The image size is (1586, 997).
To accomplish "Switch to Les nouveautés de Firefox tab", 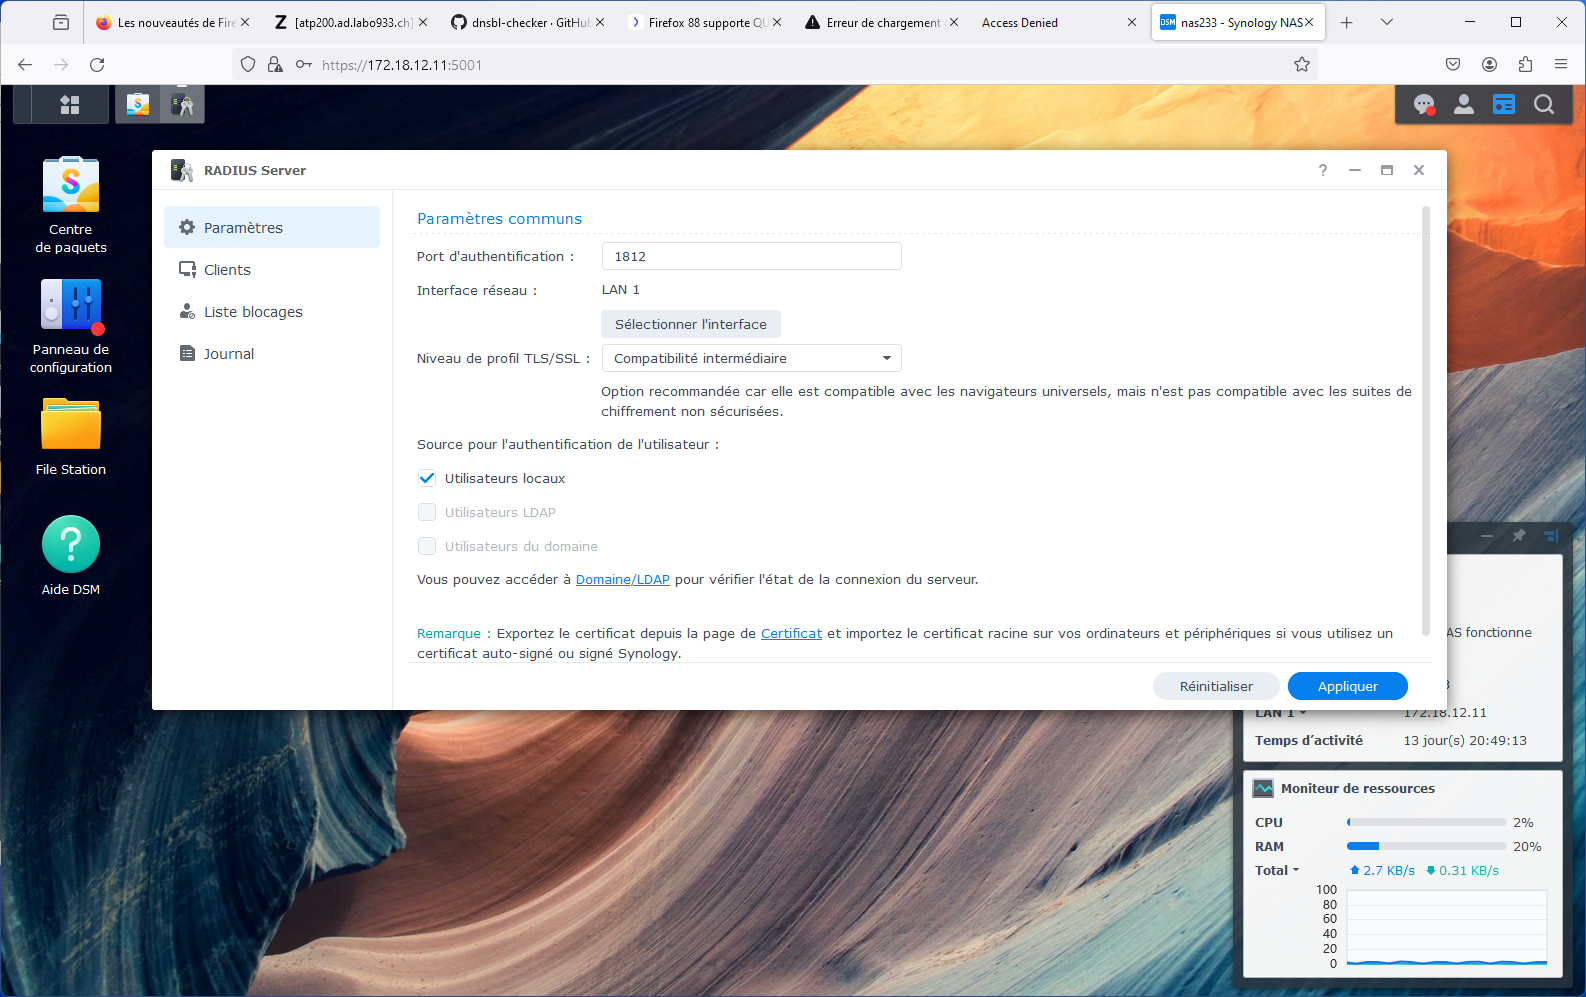I will coord(172,22).
